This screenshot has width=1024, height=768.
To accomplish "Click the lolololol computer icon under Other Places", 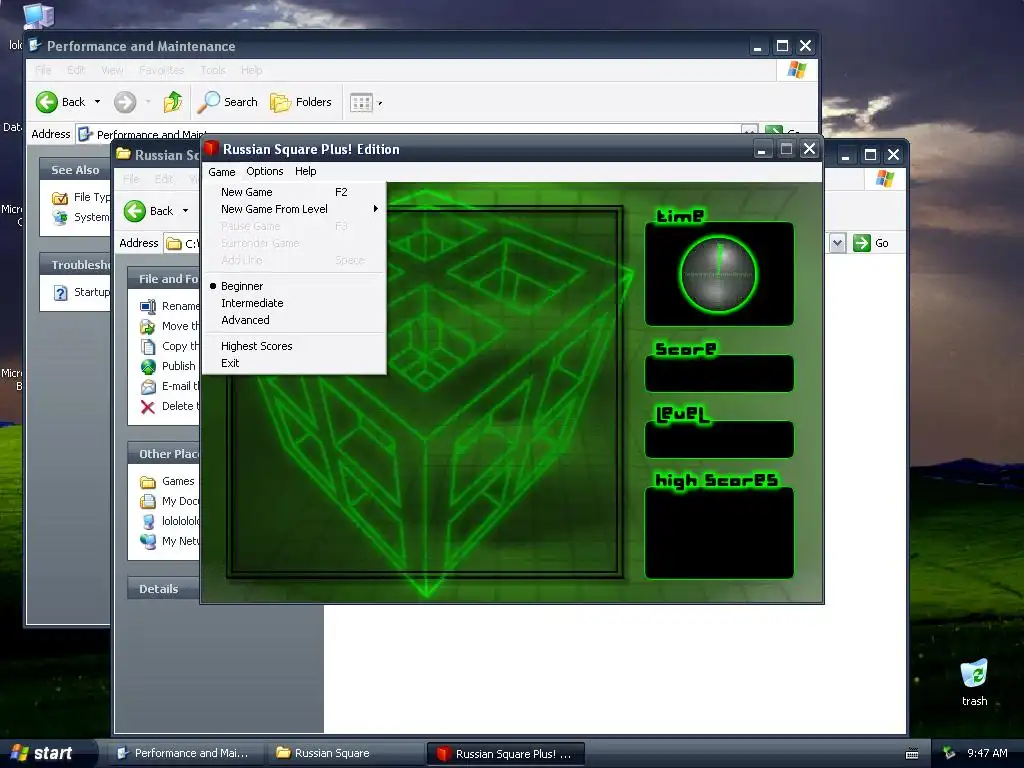I will click(x=148, y=521).
